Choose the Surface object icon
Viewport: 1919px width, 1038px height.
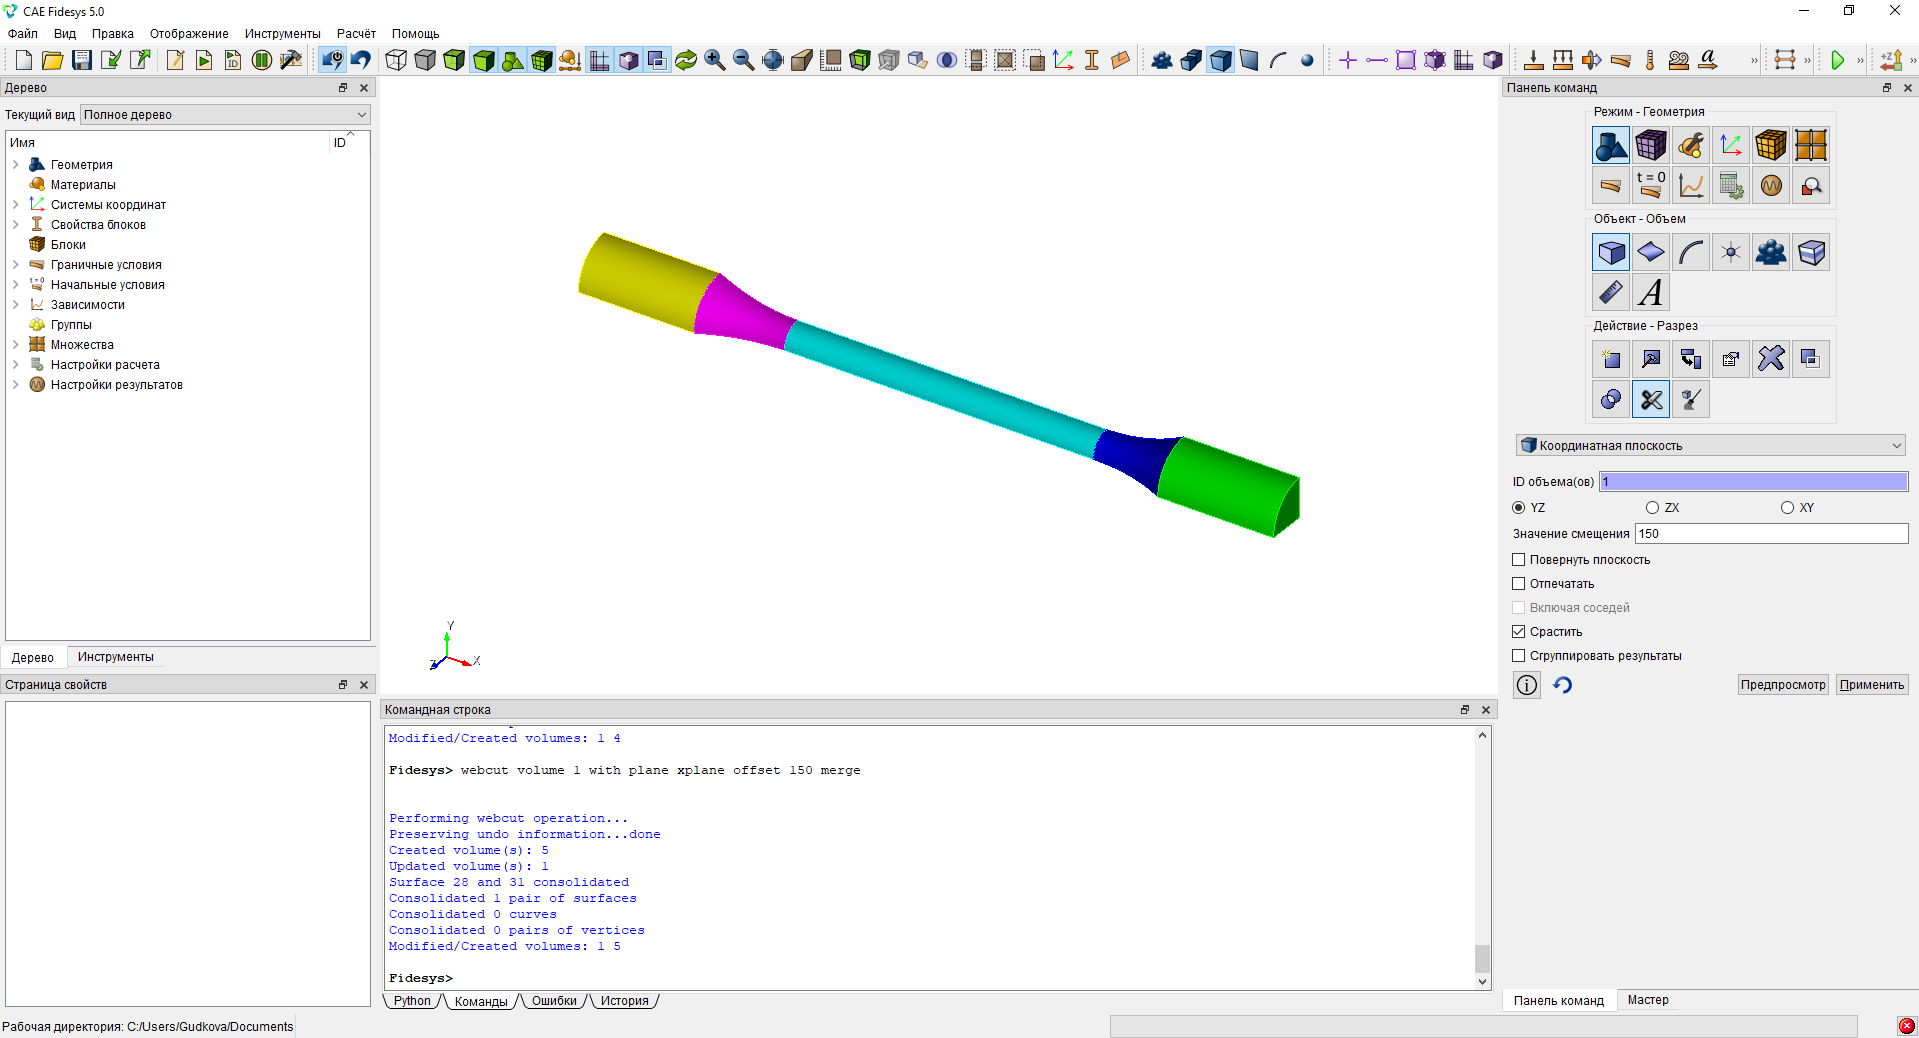tap(1651, 252)
